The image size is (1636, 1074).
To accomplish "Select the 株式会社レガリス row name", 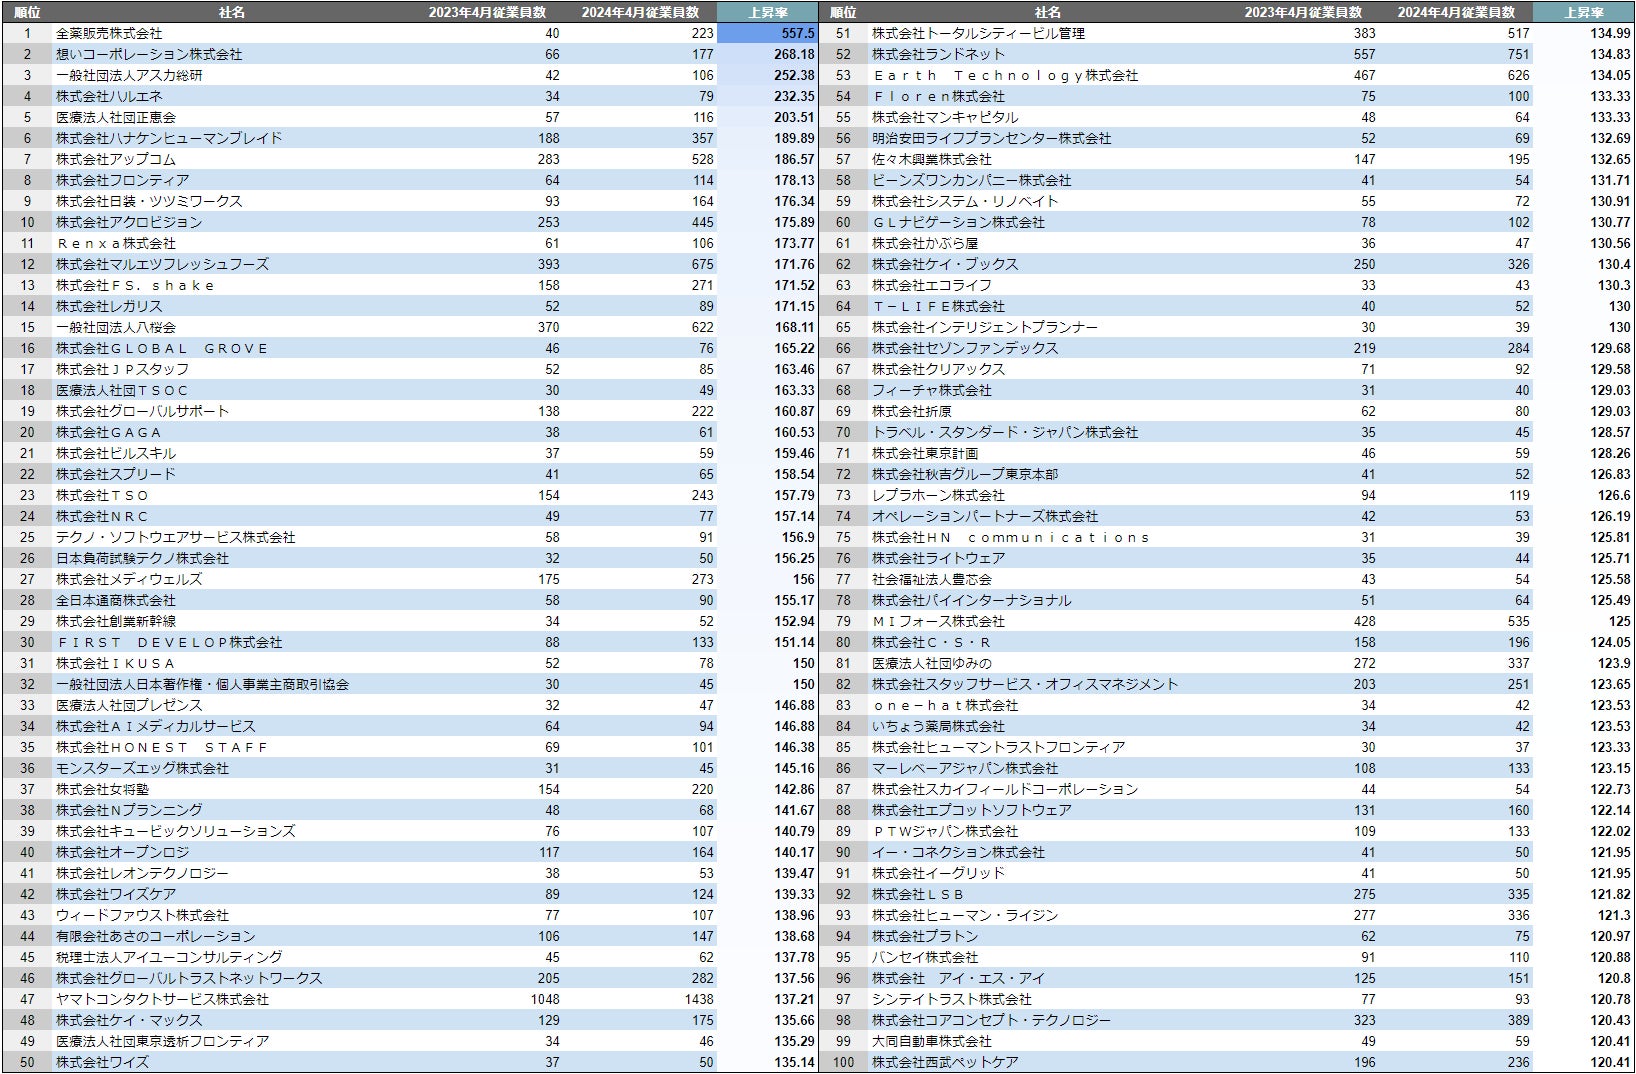I will (x=109, y=306).
